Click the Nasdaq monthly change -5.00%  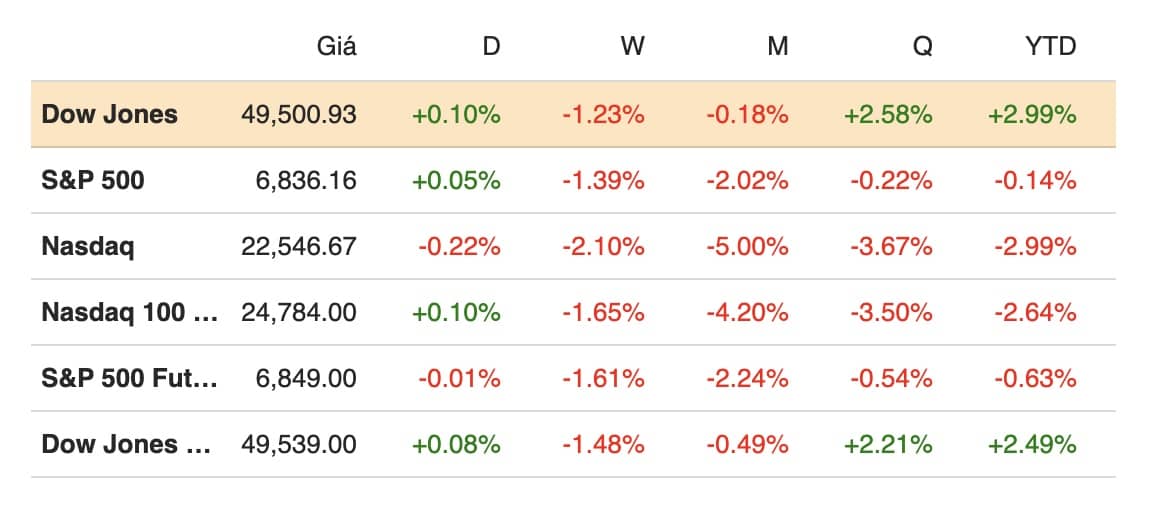coord(747,246)
